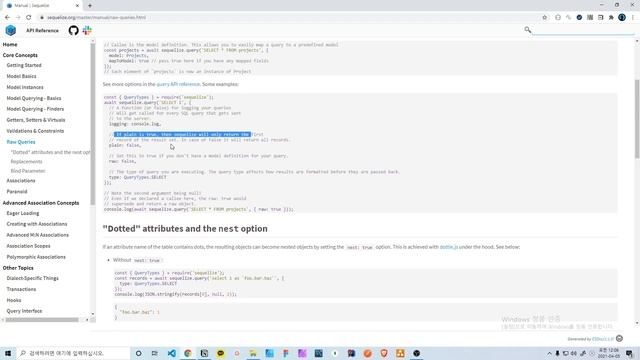The image size is (640, 360).
Task: Jump to the Replacements section
Action: pos(27,162)
